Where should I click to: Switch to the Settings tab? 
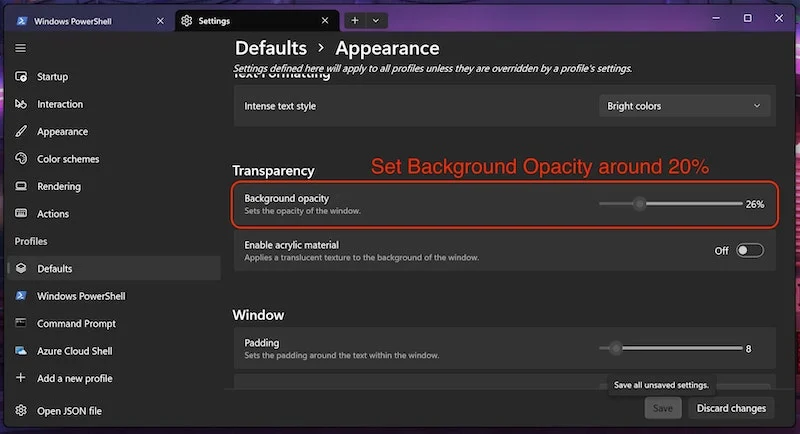point(257,20)
